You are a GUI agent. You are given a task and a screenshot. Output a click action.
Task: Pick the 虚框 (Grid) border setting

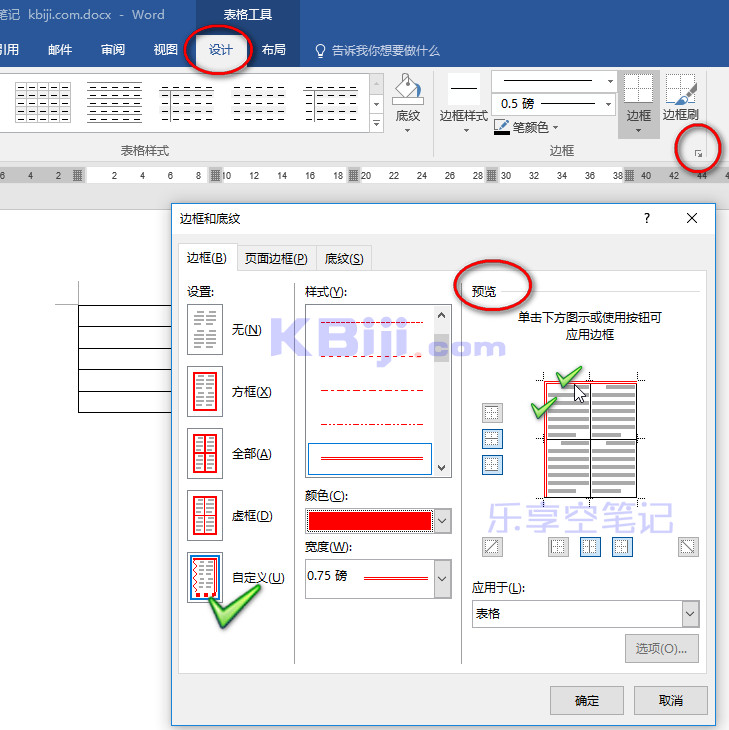[x=205, y=516]
